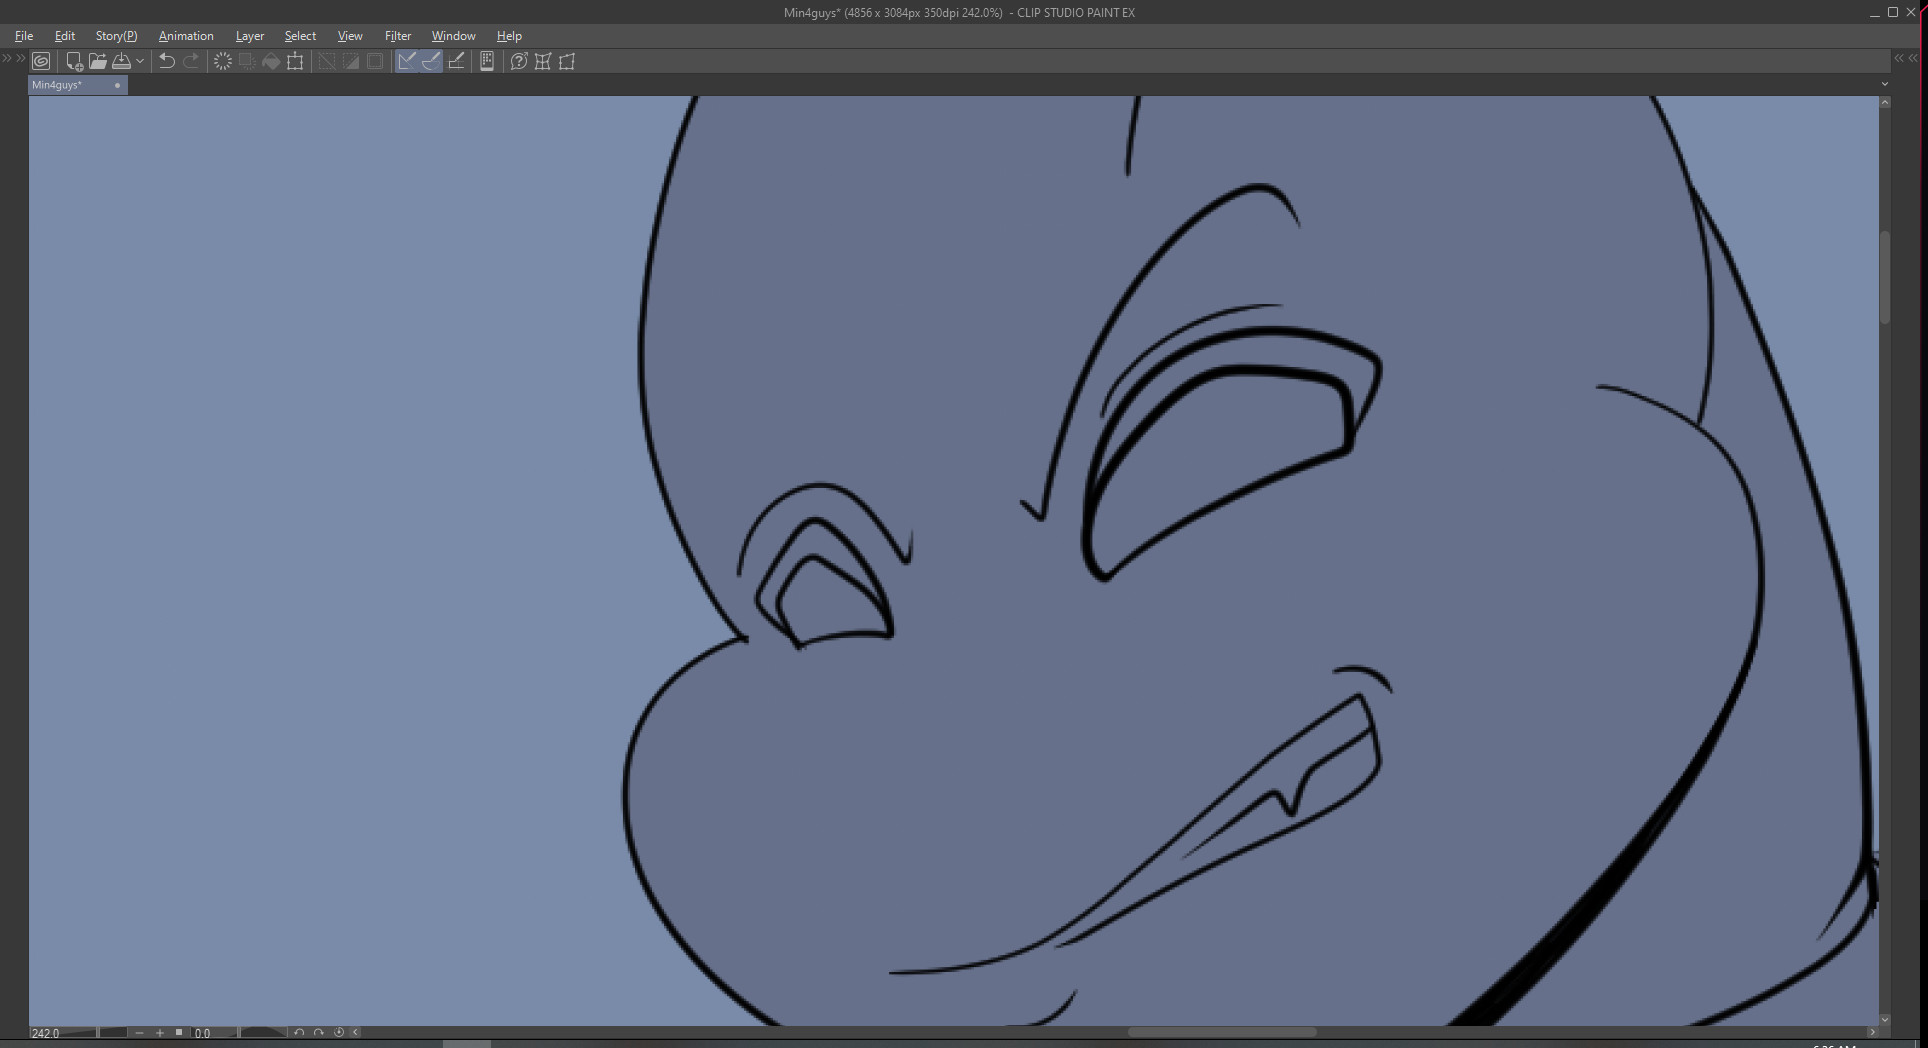This screenshot has width=1928, height=1048.
Task: Collapse navigation controls with left chevron
Action: click(x=356, y=1032)
